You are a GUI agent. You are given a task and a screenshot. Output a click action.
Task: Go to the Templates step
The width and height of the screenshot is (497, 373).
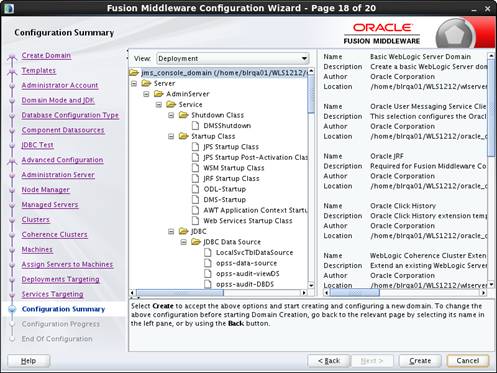point(39,70)
